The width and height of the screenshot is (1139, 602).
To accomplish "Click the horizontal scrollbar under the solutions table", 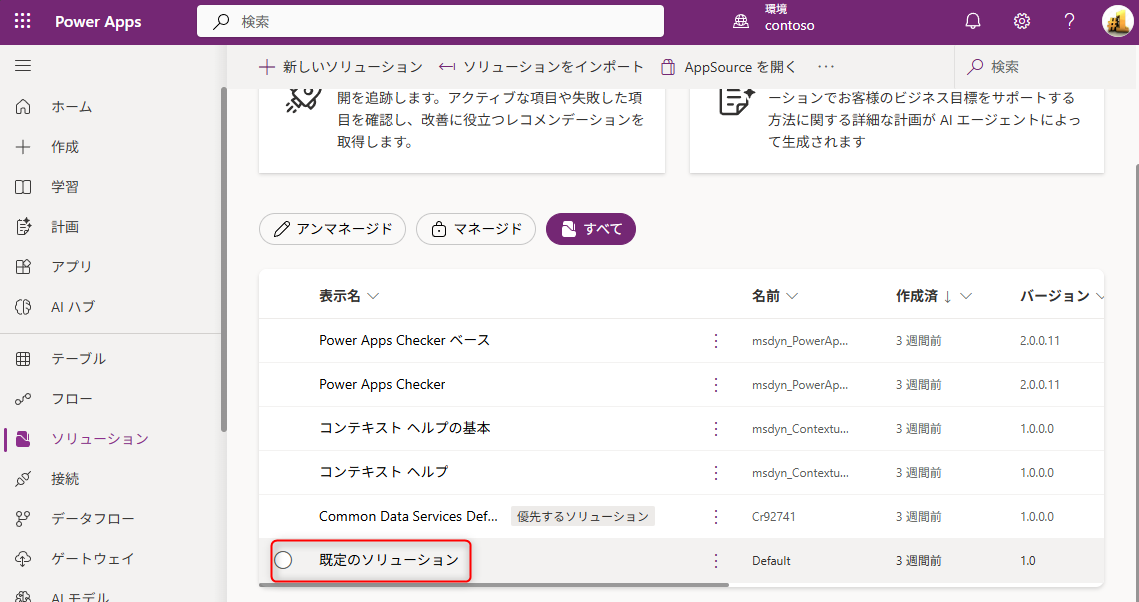I will 500,585.
